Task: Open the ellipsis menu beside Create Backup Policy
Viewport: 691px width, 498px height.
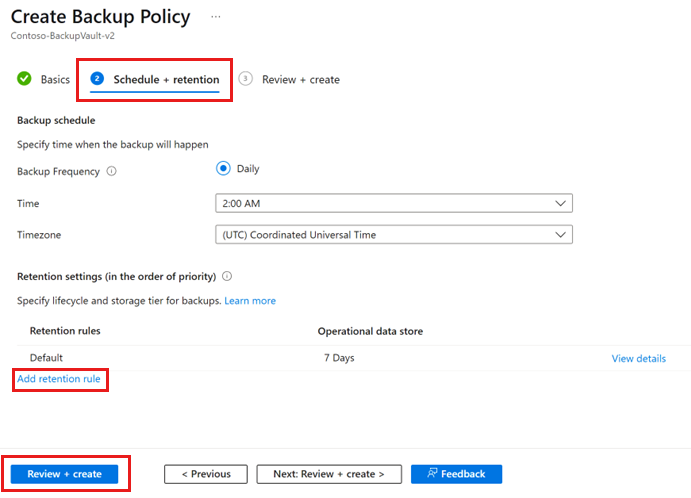Action: pos(216,18)
